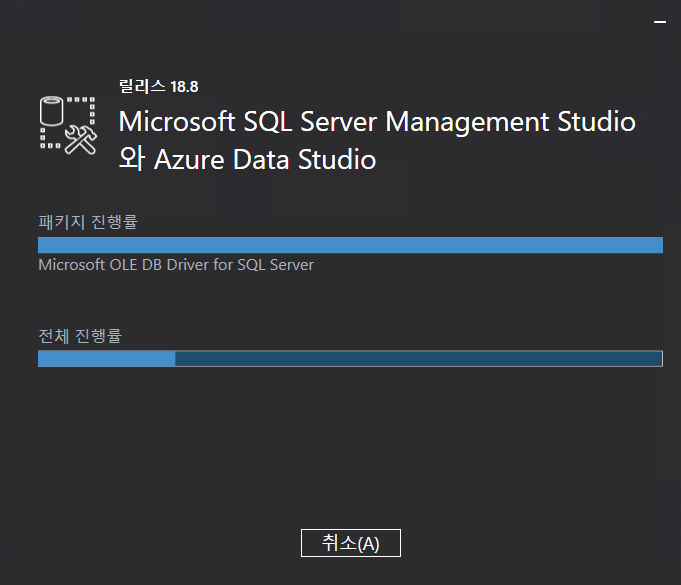The image size is (681, 585).
Task: Click the Microsoft SQL Server Management Studio title
Action: (377, 121)
